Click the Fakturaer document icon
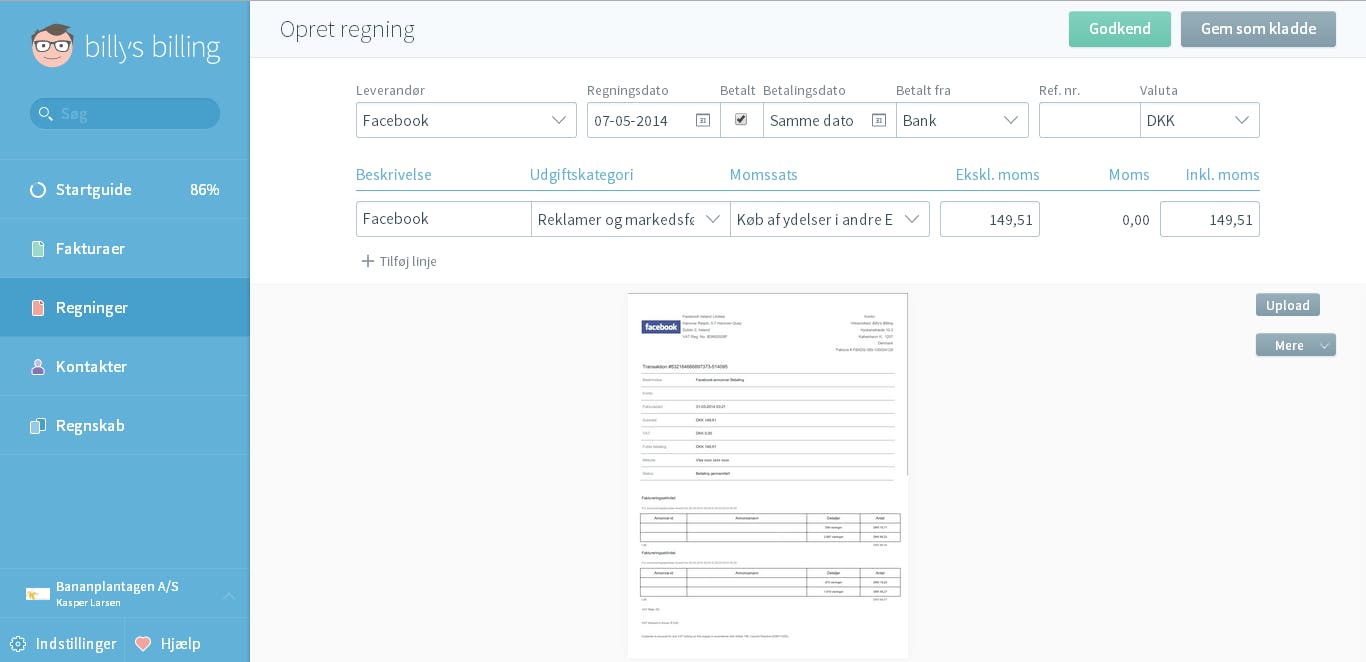The height and width of the screenshot is (662, 1366). (x=38, y=249)
